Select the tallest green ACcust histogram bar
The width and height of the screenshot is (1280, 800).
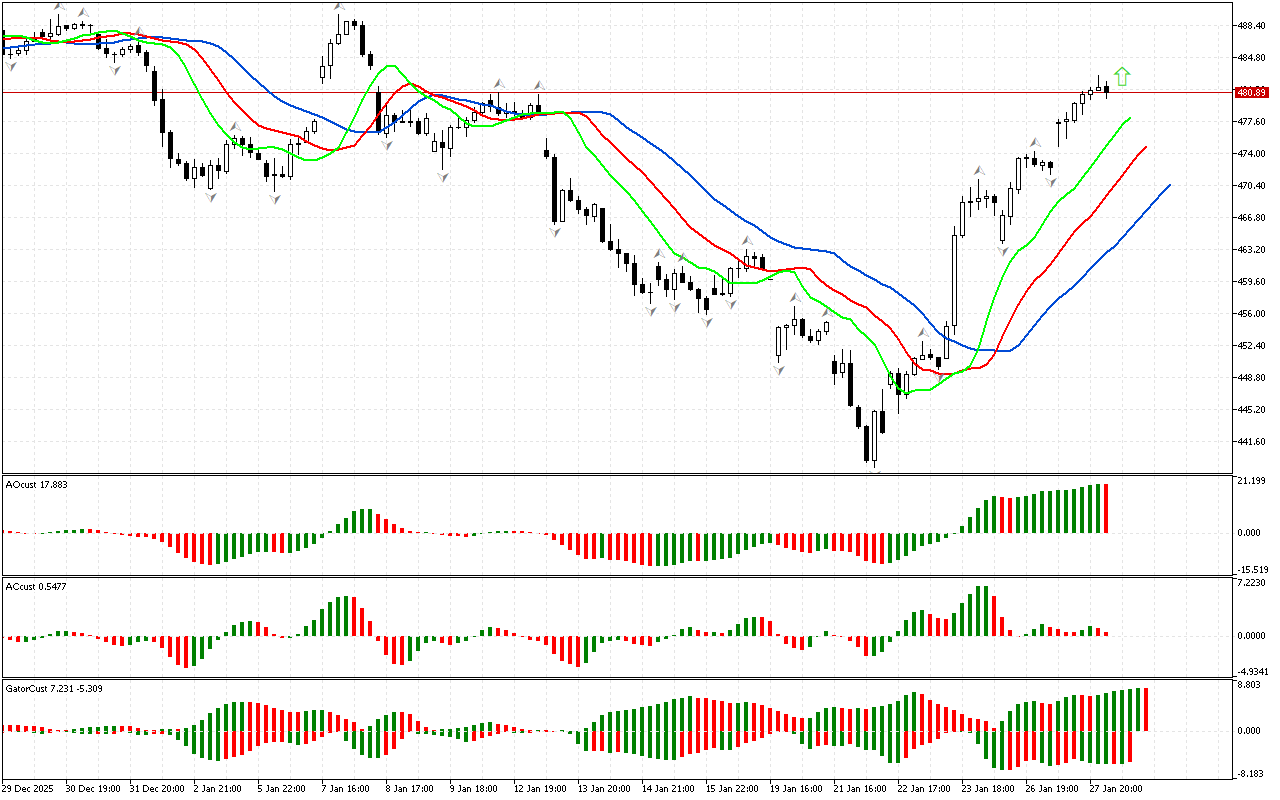[979, 610]
